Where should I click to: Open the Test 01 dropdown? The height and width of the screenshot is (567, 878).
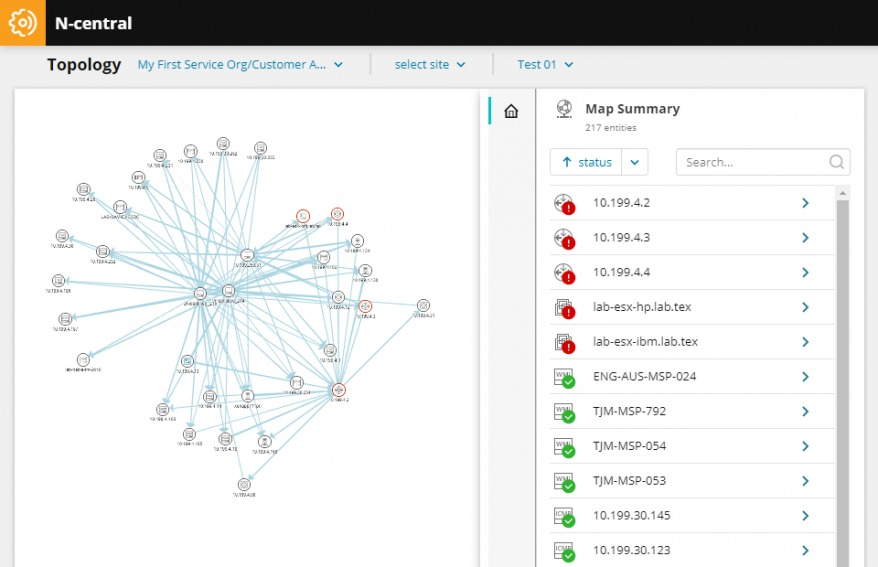545,65
